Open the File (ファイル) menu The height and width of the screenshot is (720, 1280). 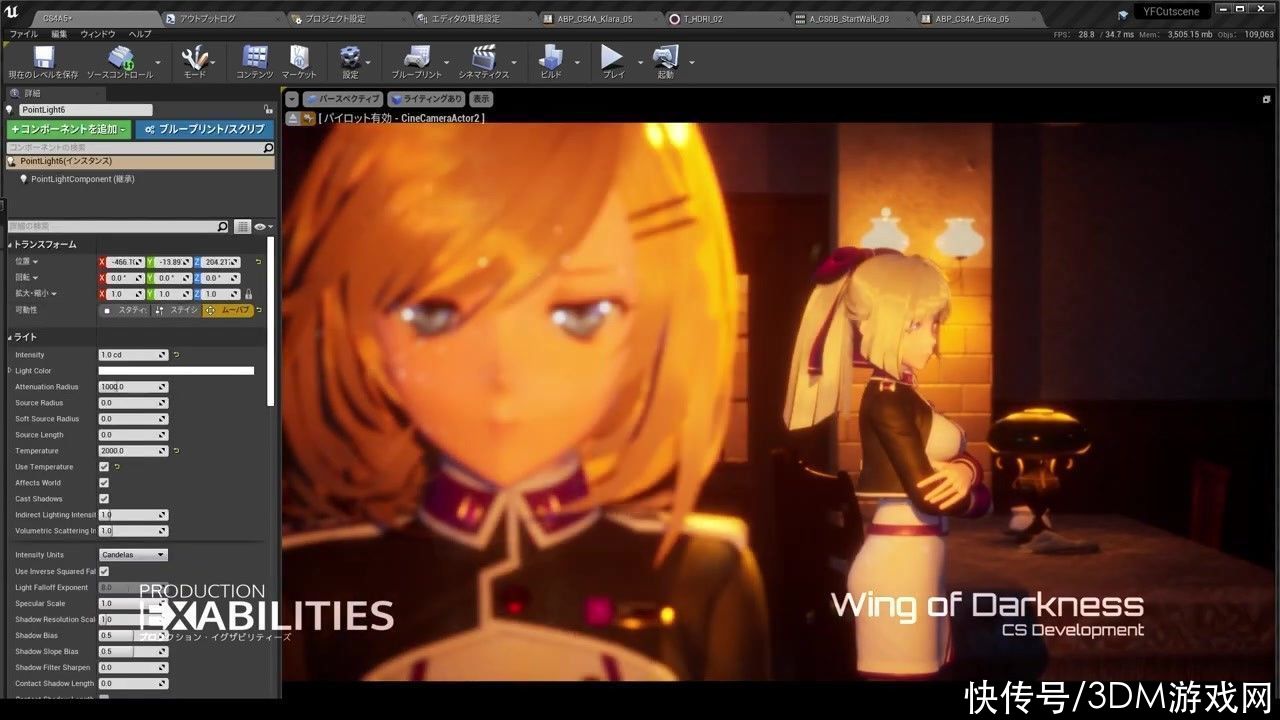click(x=23, y=34)
